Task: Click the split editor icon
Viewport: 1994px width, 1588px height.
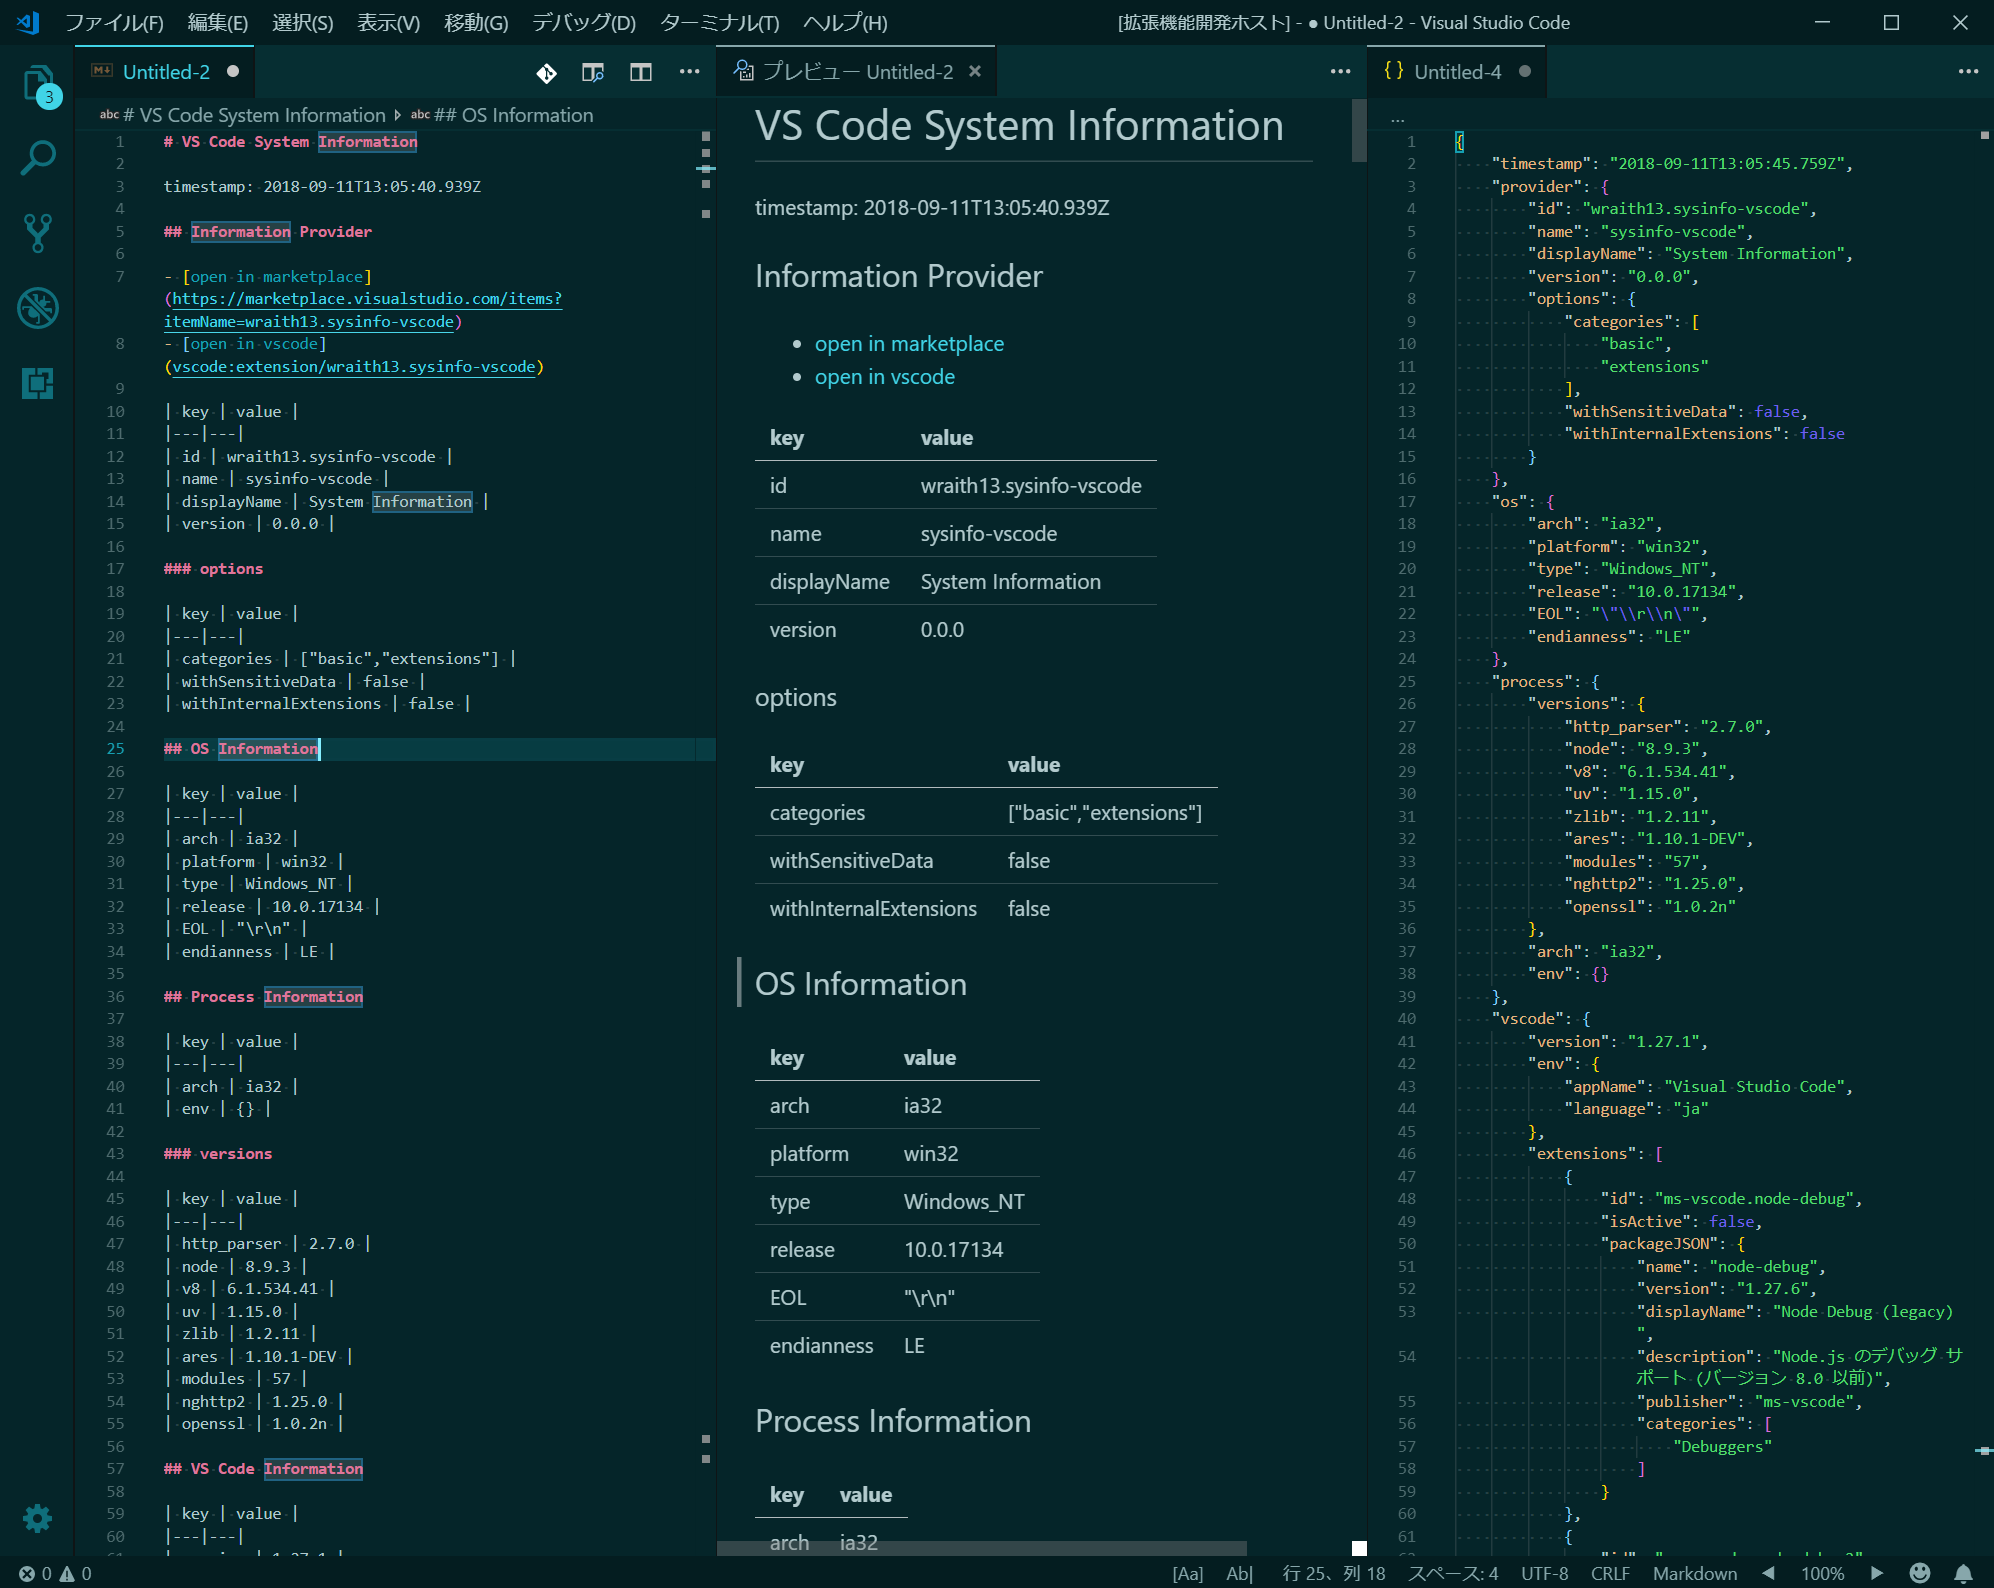Action: pyautogui.click(x=641, y=72)
